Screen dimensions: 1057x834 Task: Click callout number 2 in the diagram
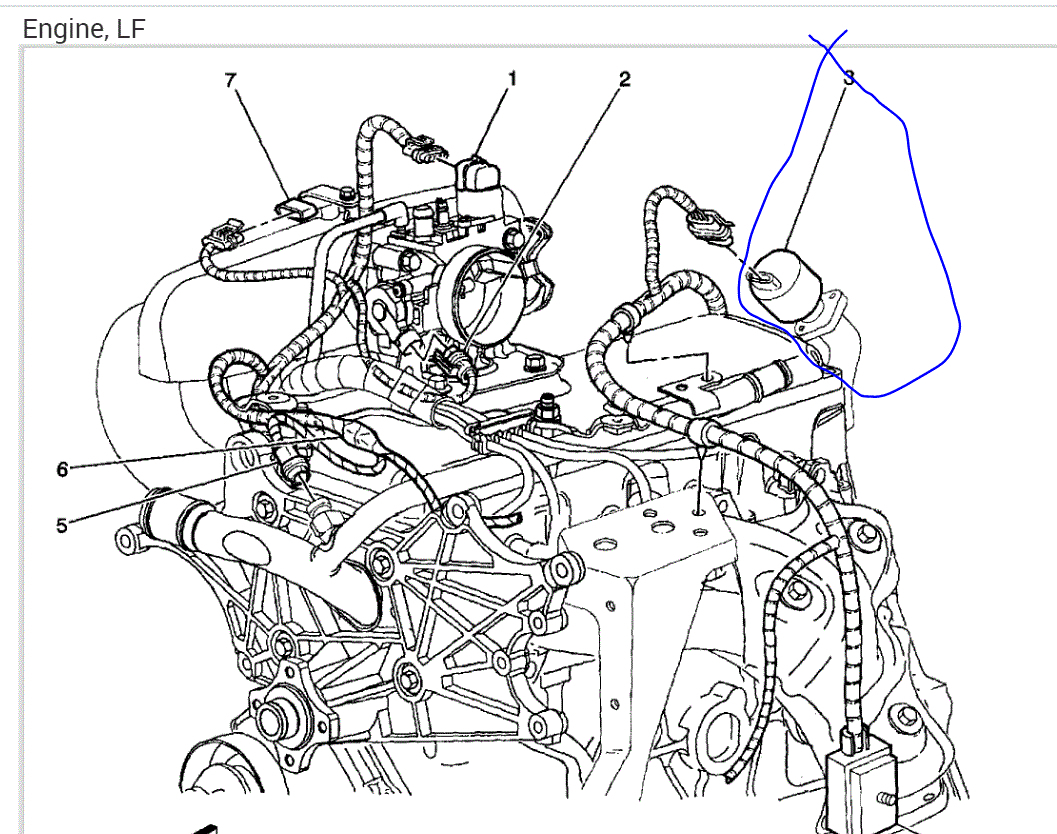[624, 80]
